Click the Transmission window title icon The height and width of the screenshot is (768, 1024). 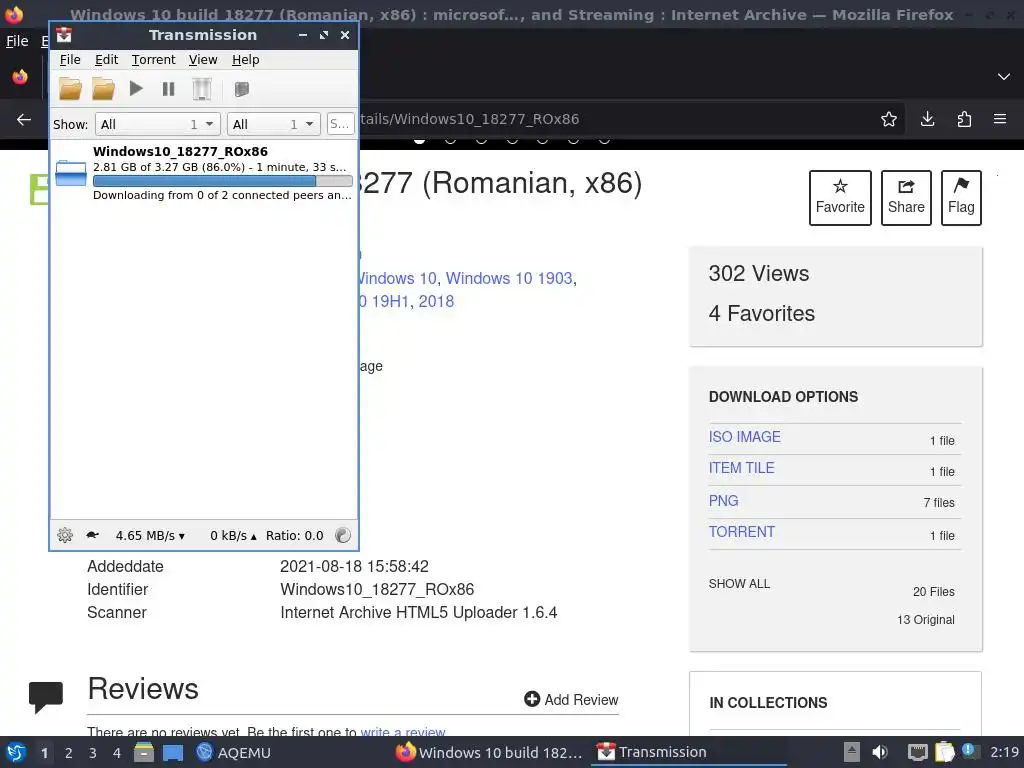pos(64,35)
